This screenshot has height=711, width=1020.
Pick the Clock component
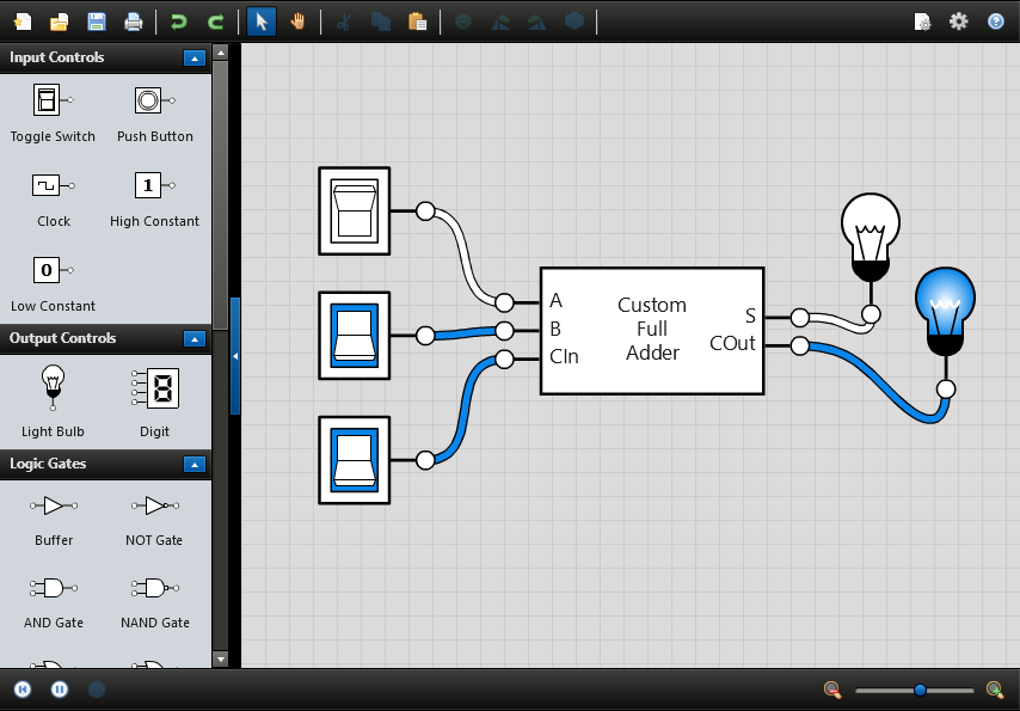(x=53, y=199)
